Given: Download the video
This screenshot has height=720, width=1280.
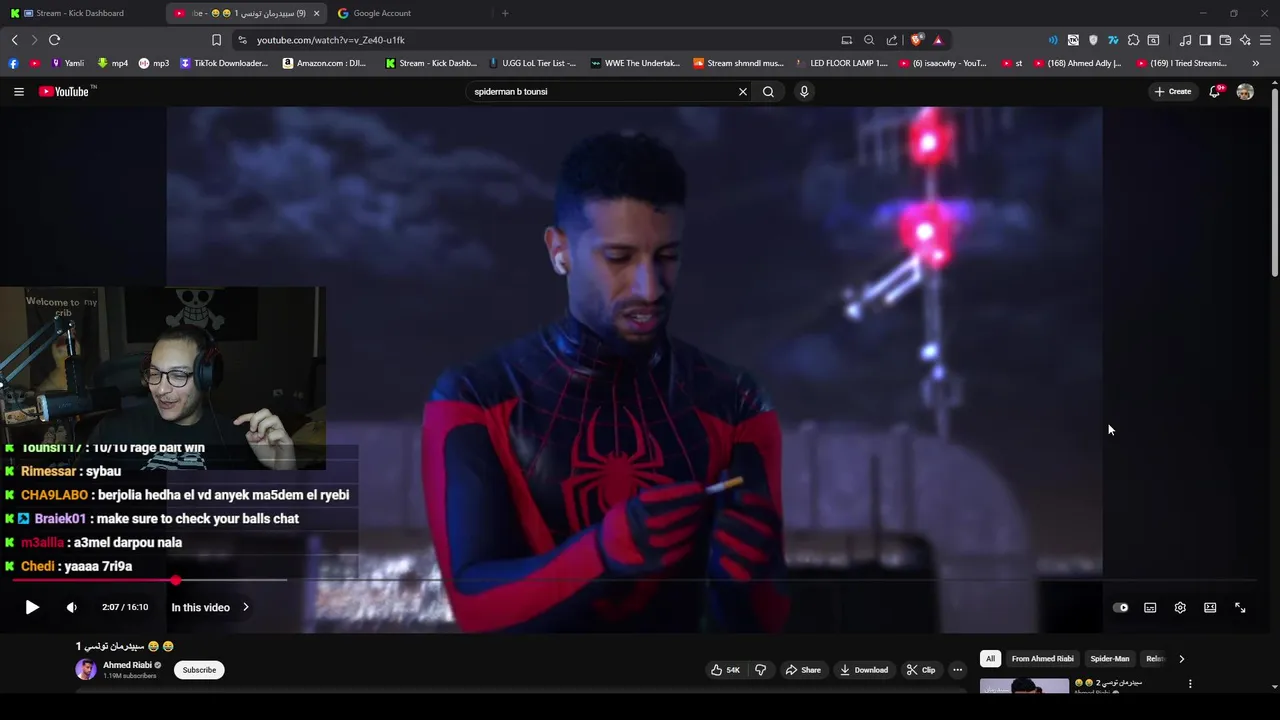Looking at the screenshot, I should pyautogui.click(x=864, y=670).
